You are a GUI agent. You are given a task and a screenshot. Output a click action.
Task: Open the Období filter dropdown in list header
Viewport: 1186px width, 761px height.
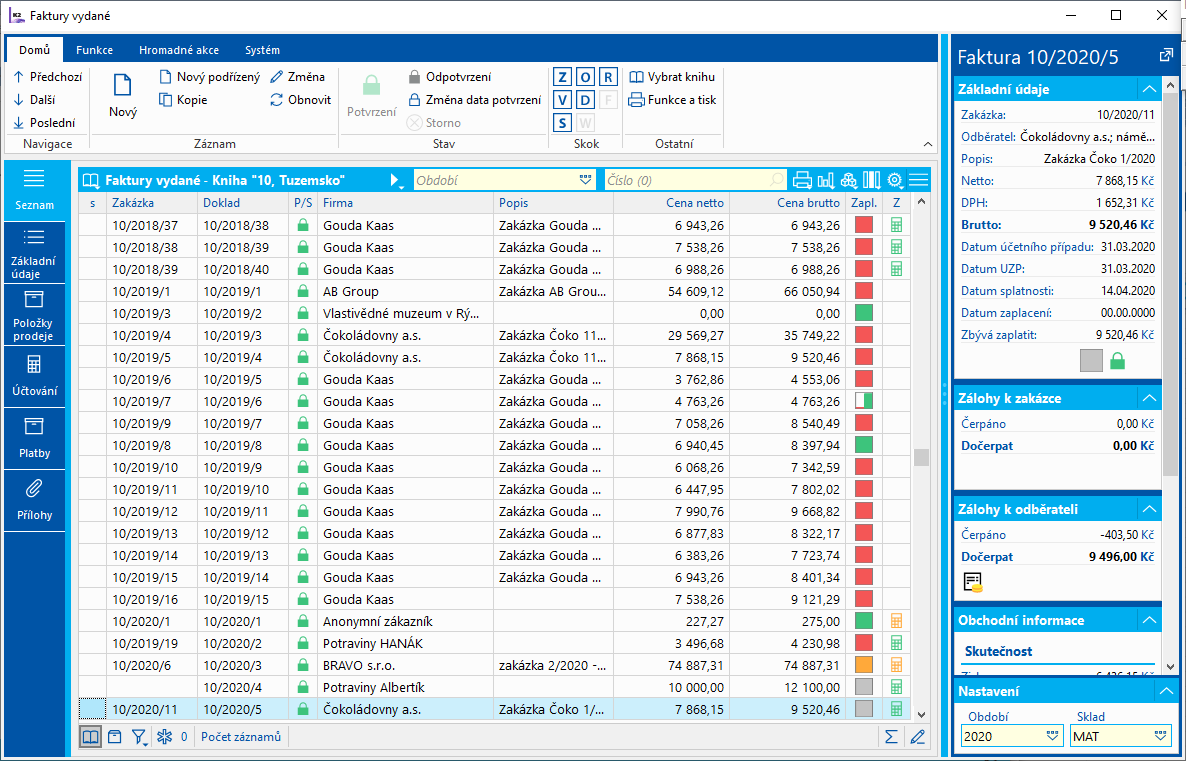coord(585,180)
